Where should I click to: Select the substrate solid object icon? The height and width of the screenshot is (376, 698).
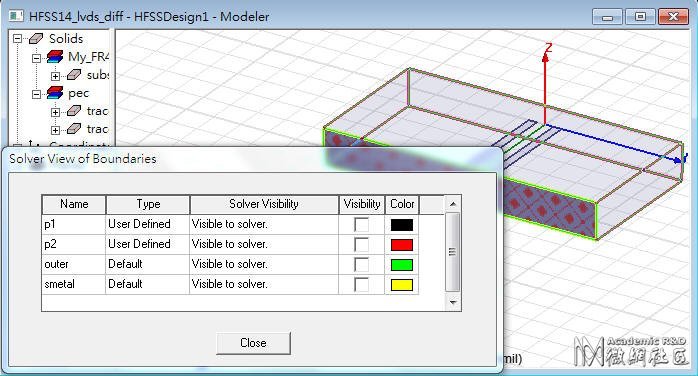click(x=74, y=75)
